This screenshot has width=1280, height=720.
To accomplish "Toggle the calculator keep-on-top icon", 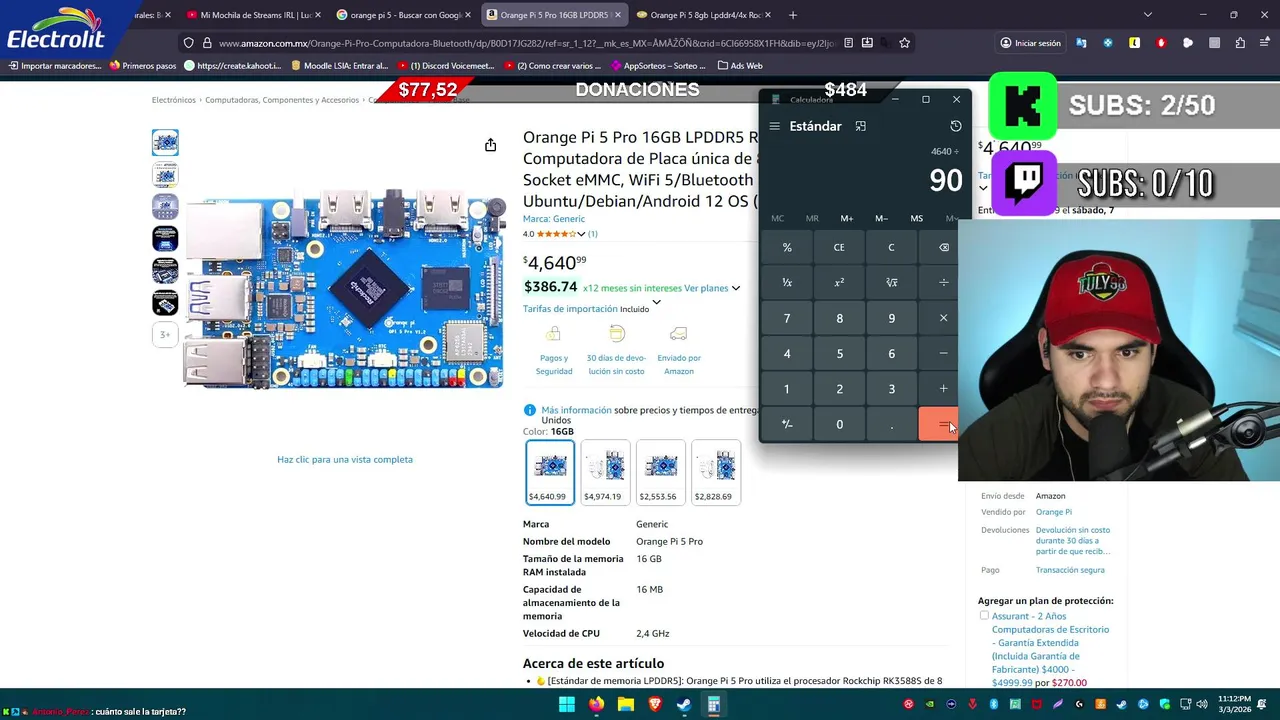I will point(860,126).
